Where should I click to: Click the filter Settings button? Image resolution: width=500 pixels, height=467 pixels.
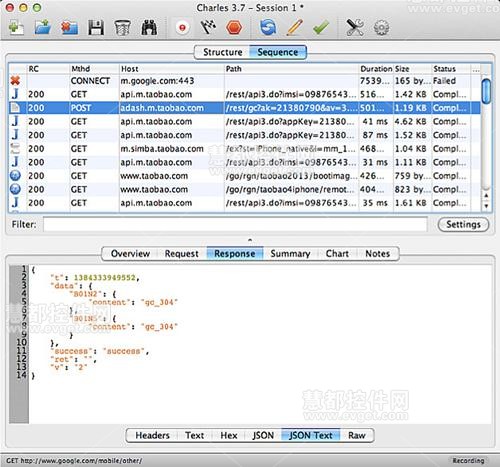pyautogui.click(x=463, y=224)
